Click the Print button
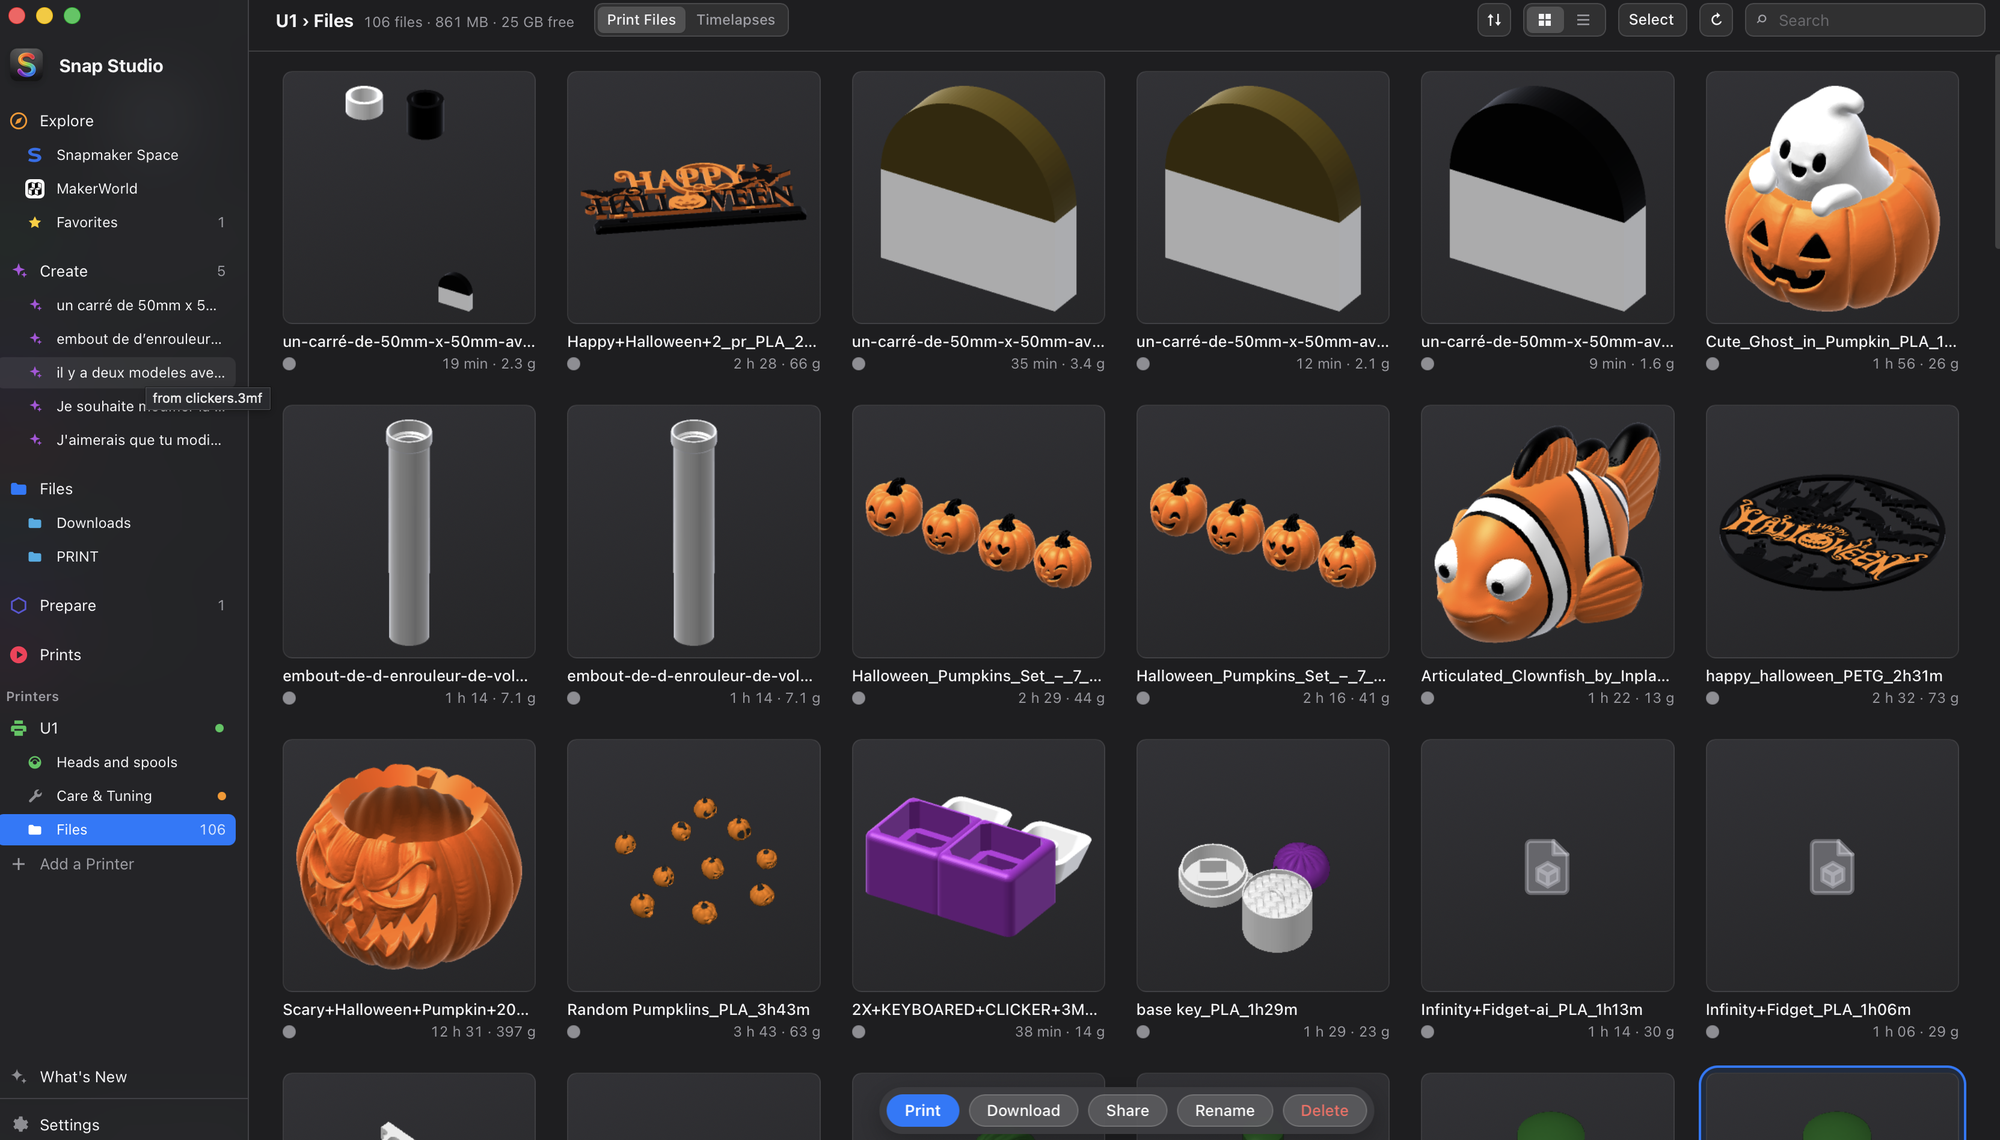The width and height of the screenshot is (2000, 1140). [x=922, y=1111]
